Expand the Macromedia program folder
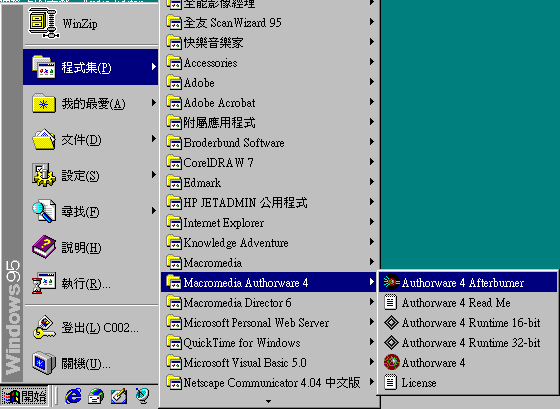Image resolution: width=560 pixels, height=409 pixels. coord(270,263)
